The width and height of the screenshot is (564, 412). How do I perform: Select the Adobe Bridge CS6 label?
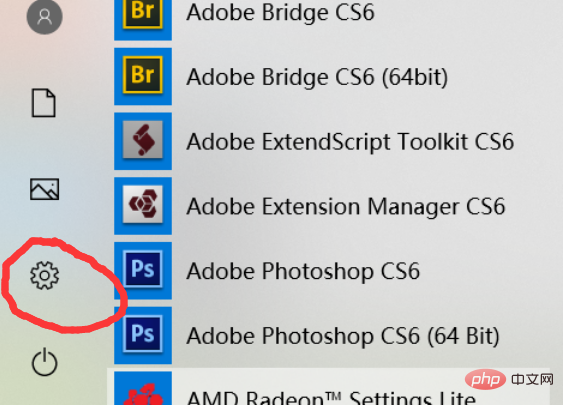[281, 13]
